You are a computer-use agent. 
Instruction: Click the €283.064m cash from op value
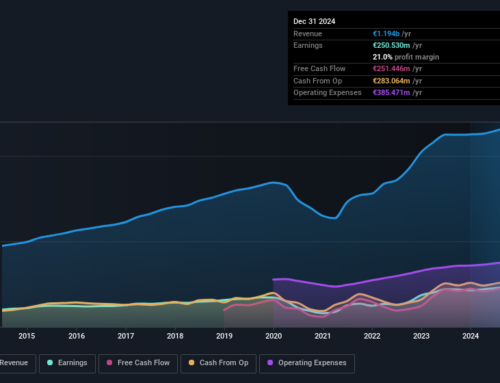click(391, 81)
